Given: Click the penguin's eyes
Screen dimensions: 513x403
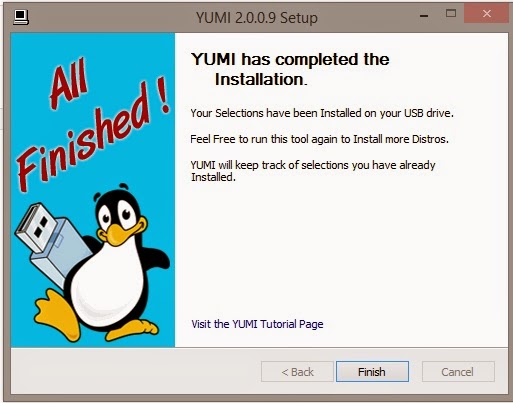Looking at the screenshot, I should click(117, 215).
